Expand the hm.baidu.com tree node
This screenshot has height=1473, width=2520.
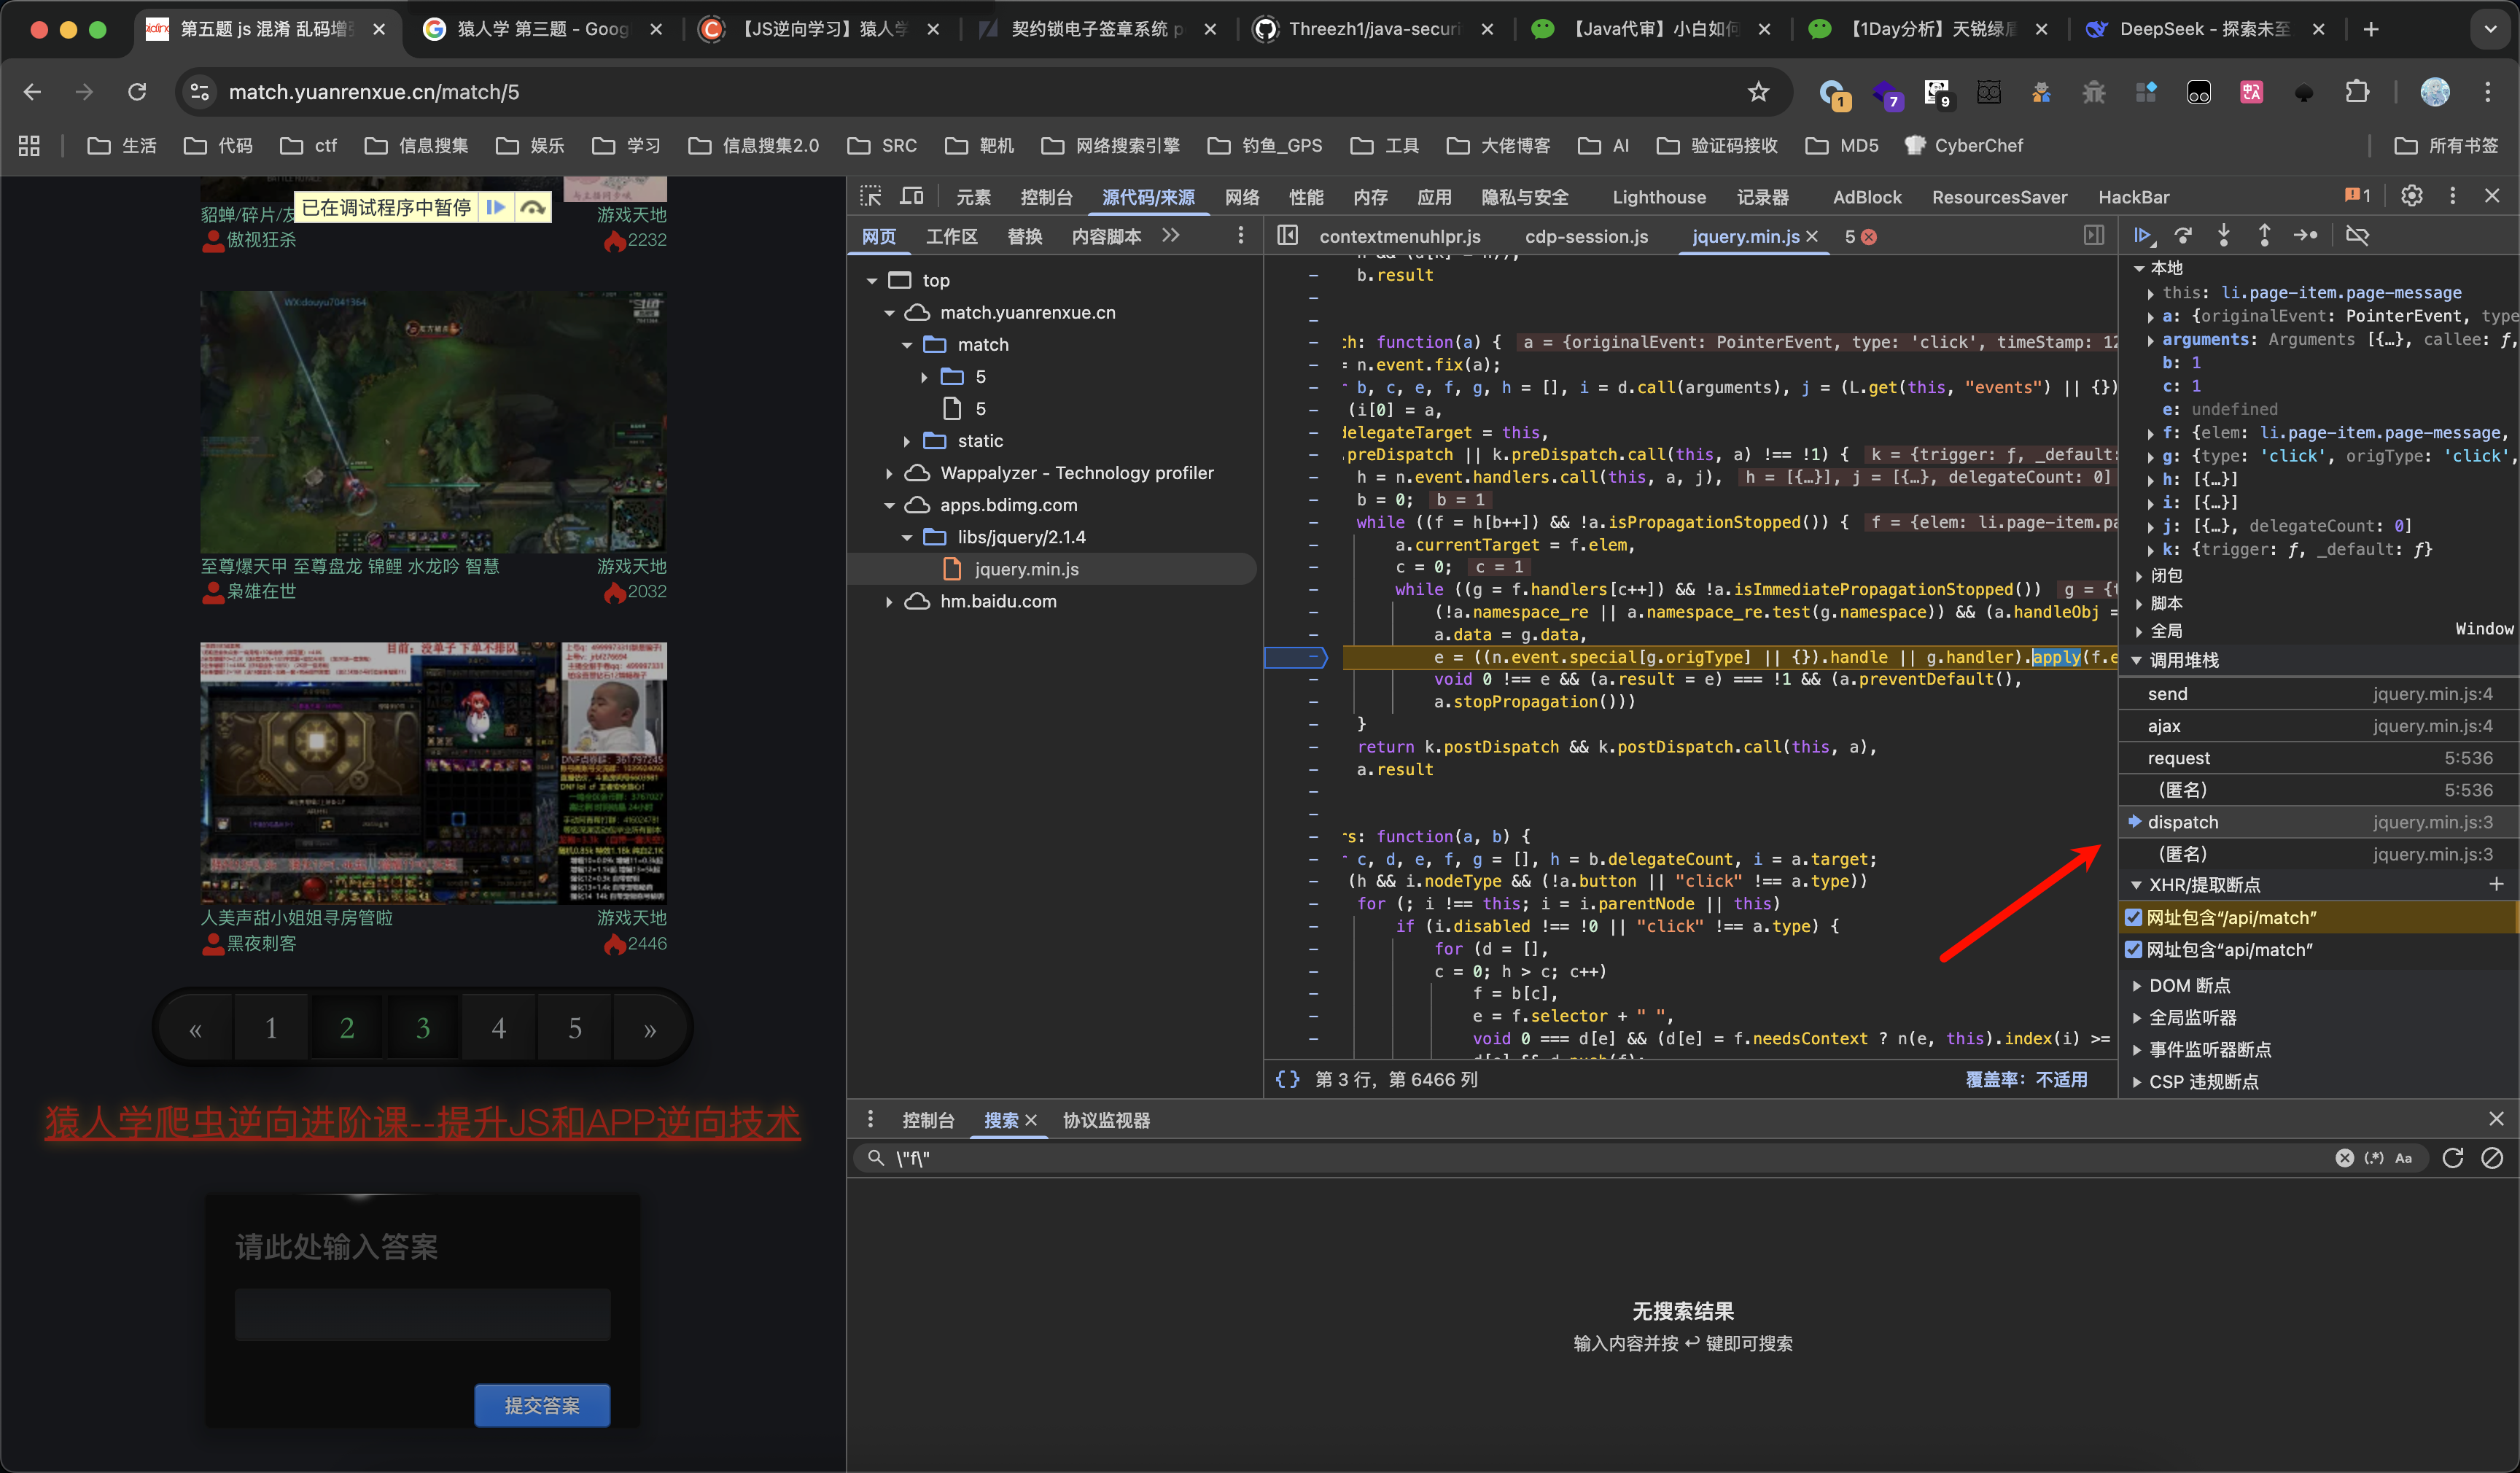point(888,601)
